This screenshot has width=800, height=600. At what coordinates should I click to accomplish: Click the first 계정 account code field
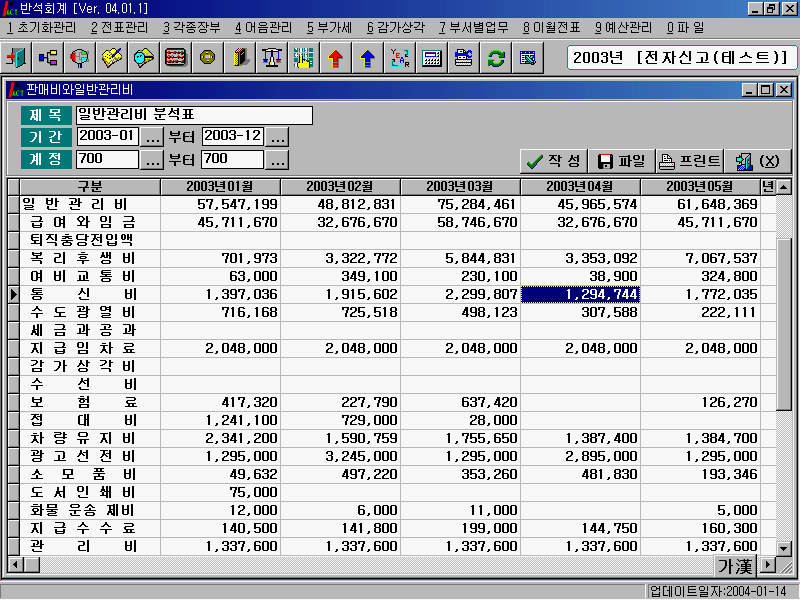point(108,160)
